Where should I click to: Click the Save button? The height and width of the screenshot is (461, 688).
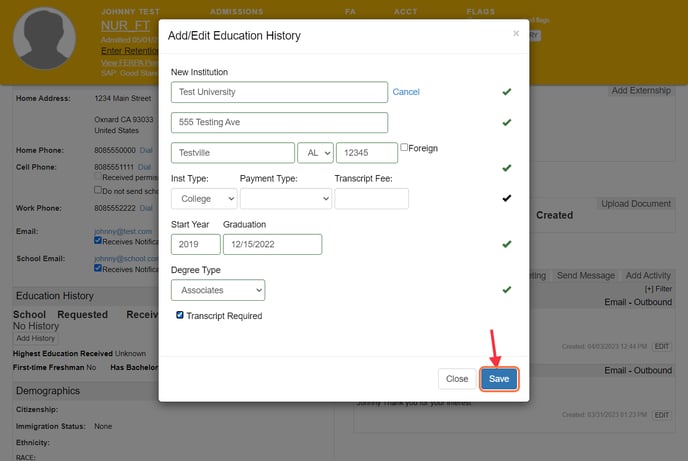pos(498,379)
